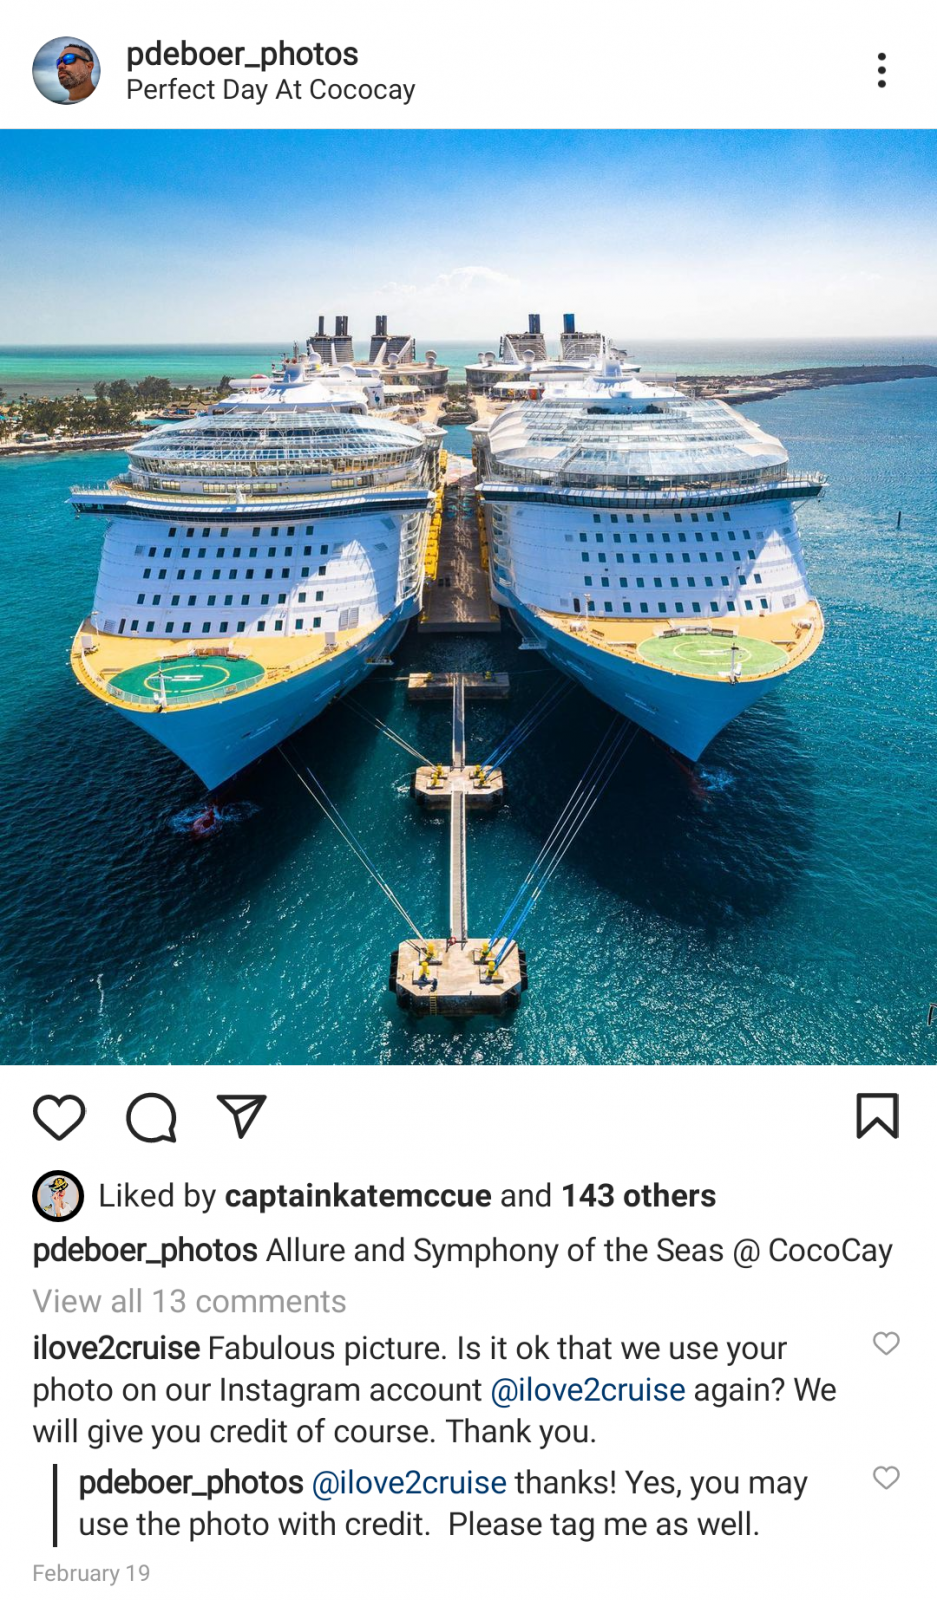
Task: Like the pdeboer_photos reply comment
Action: point(886,1477)
